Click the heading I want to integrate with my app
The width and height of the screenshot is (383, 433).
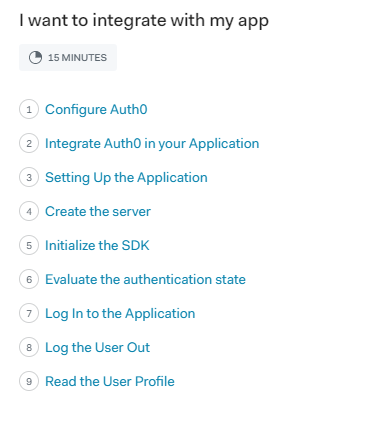point(144,21)
